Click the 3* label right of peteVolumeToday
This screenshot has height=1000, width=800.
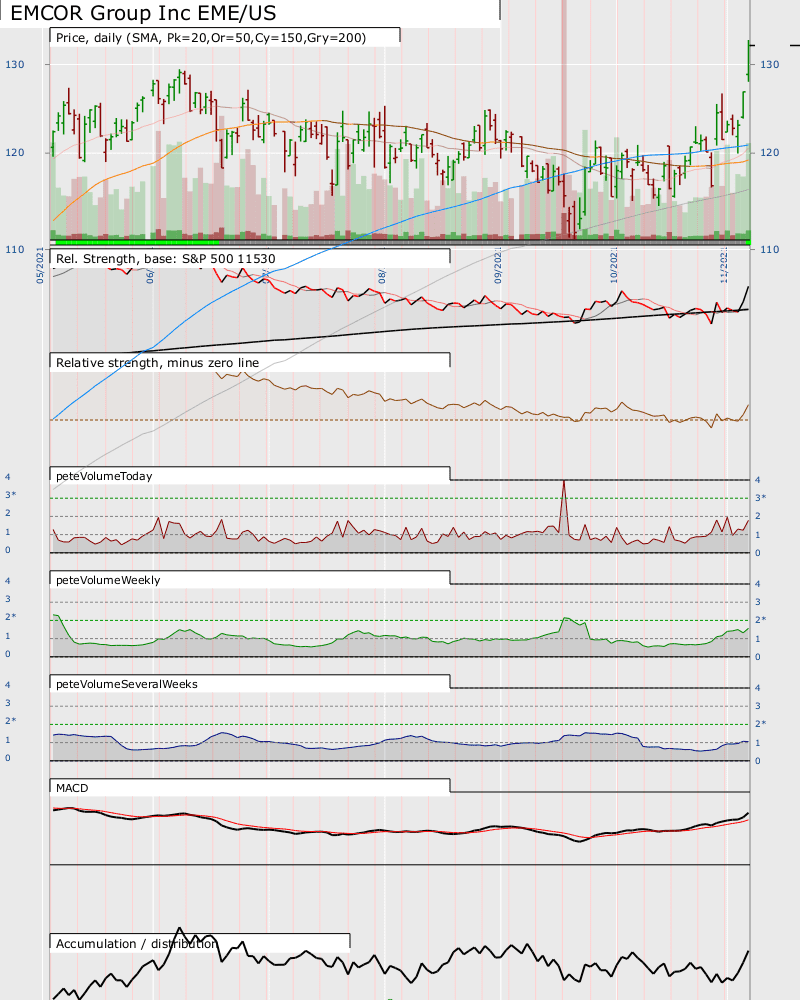tap(761, 497)
